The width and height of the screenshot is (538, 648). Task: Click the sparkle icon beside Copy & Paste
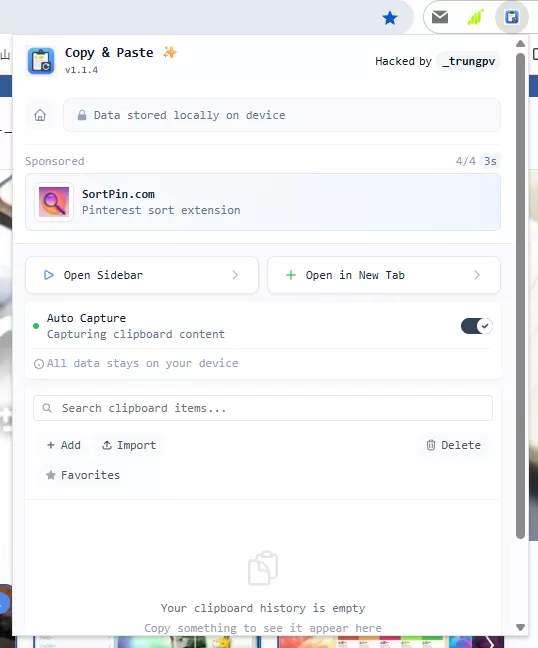point(169,52)
